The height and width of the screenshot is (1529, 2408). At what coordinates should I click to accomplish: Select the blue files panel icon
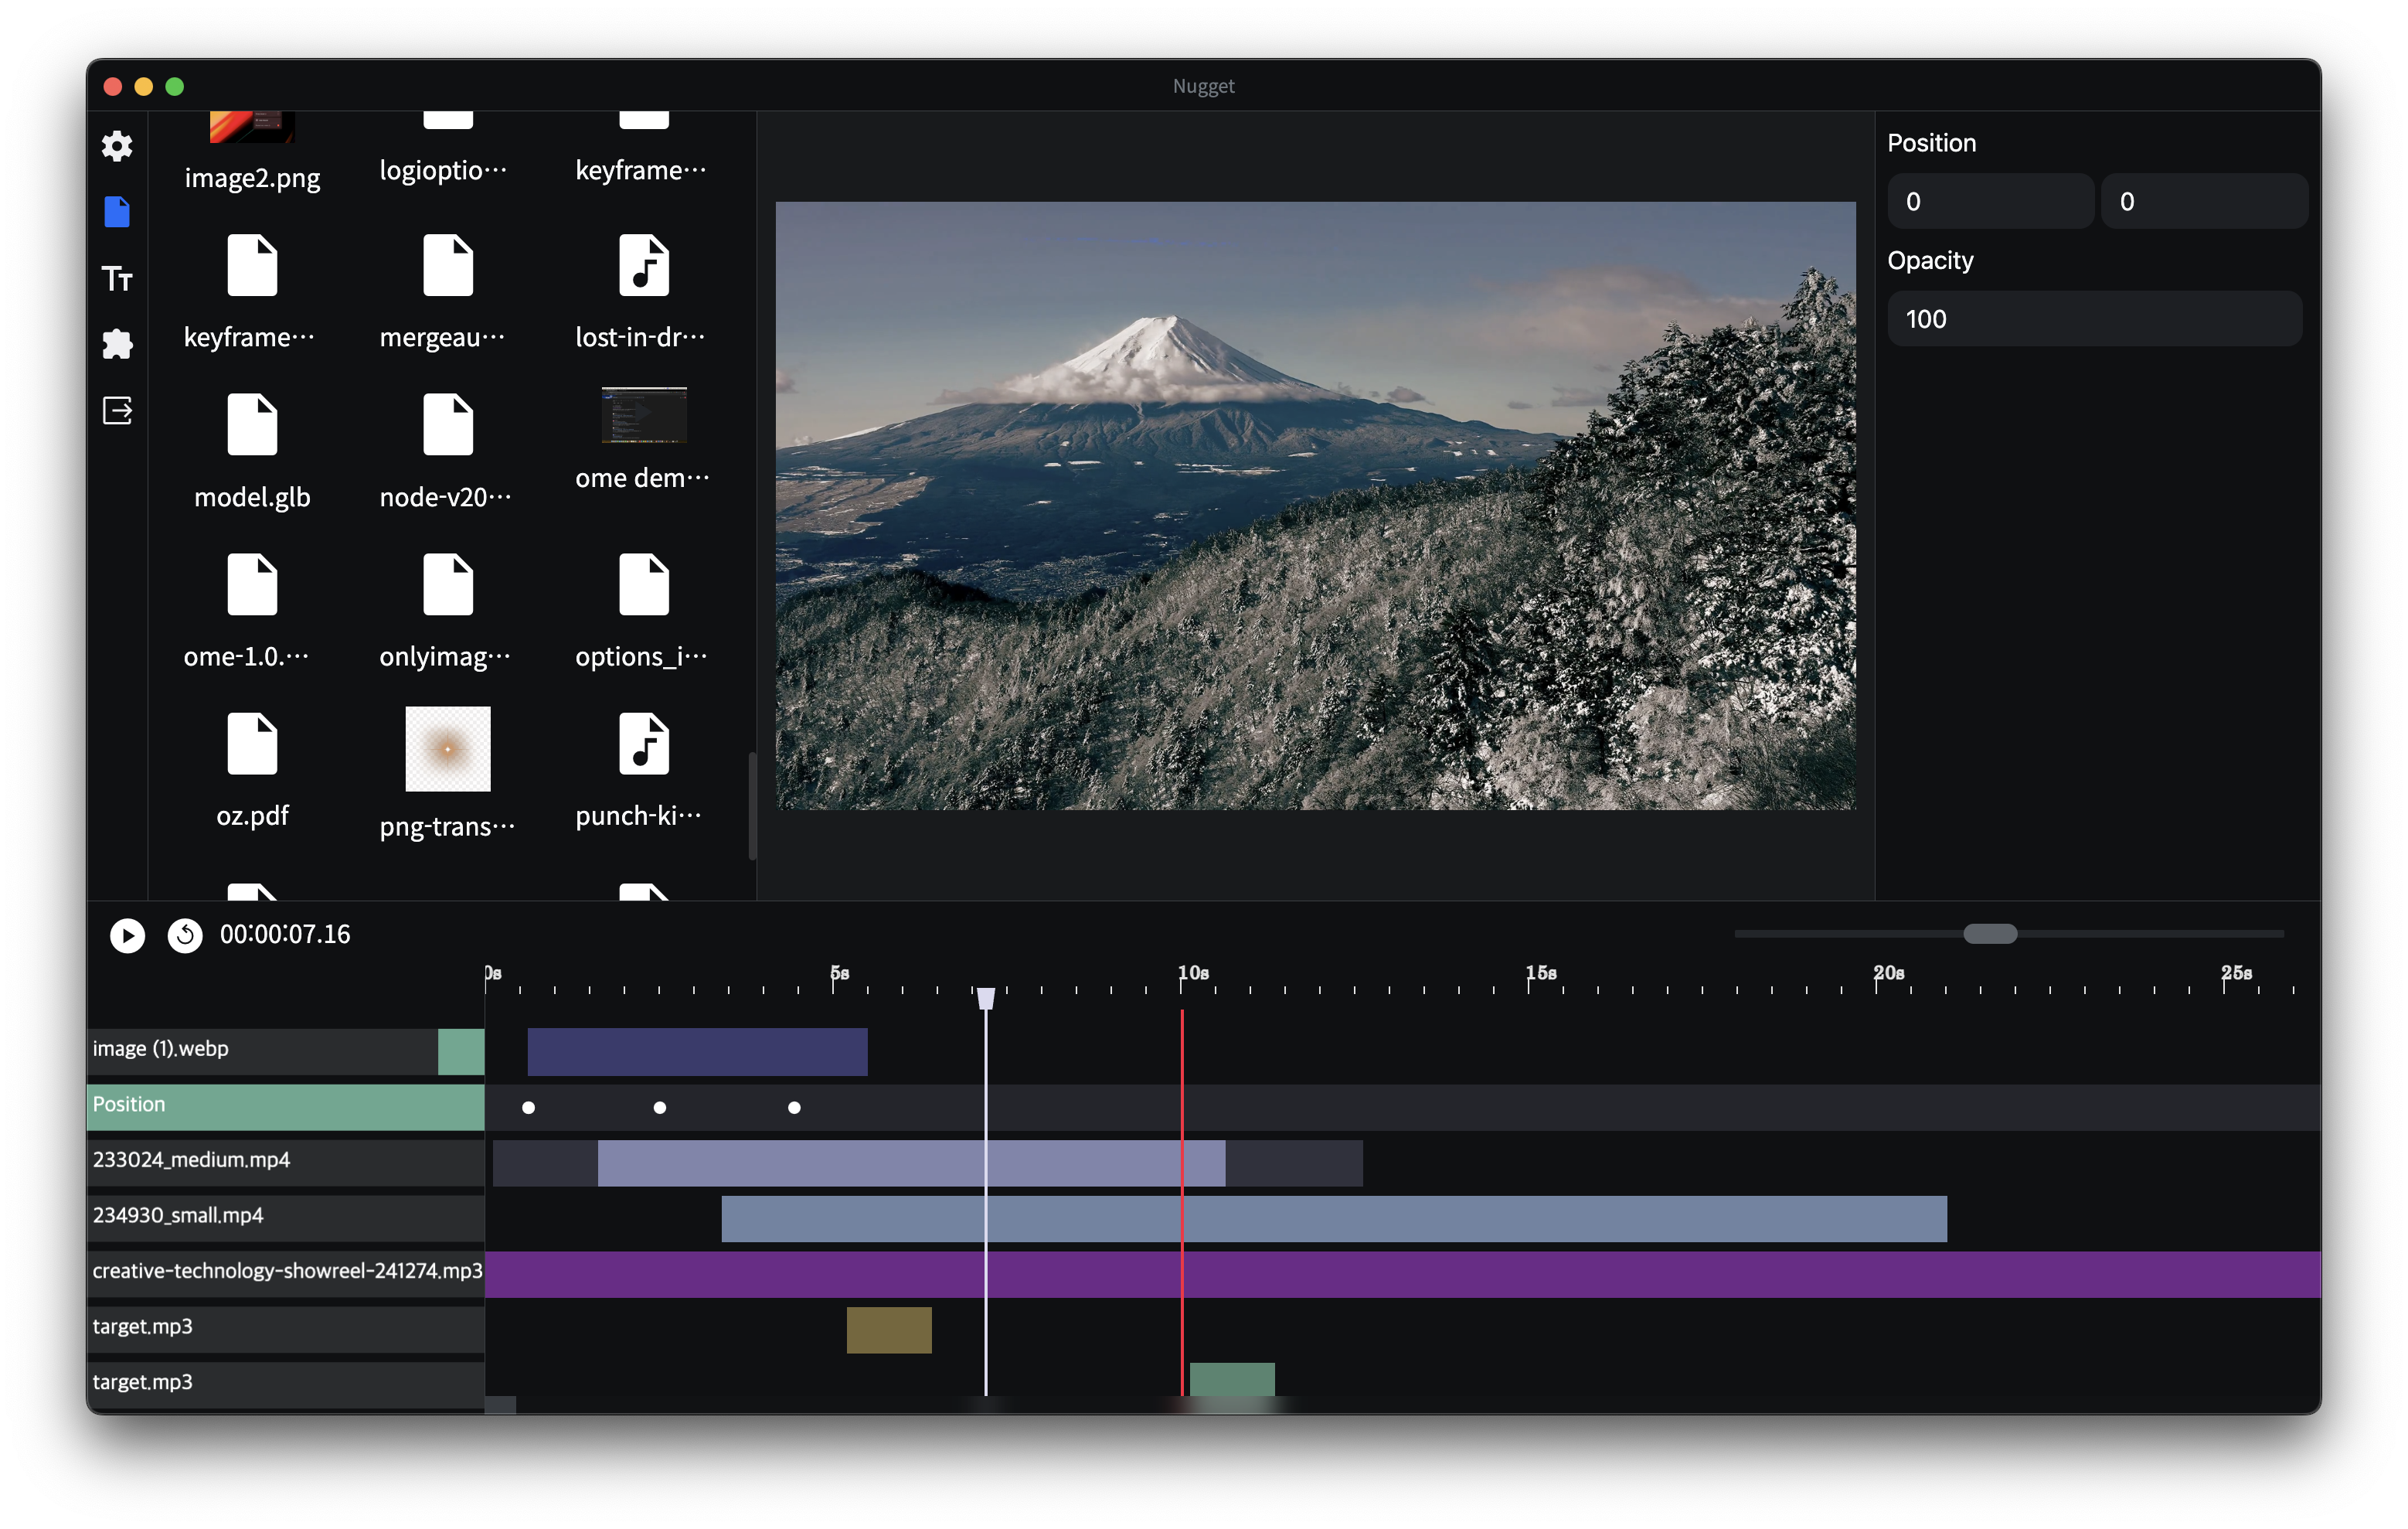117,212
